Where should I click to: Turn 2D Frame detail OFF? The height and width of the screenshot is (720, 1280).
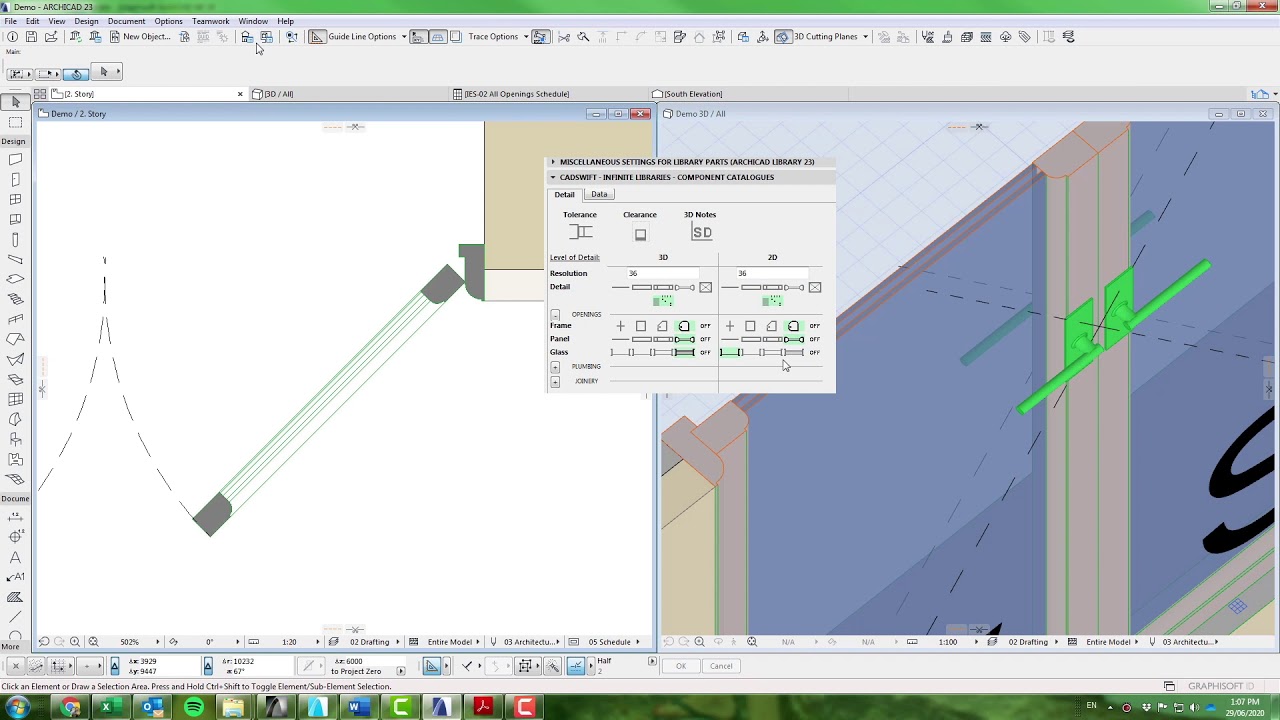(x=814, y=326)
